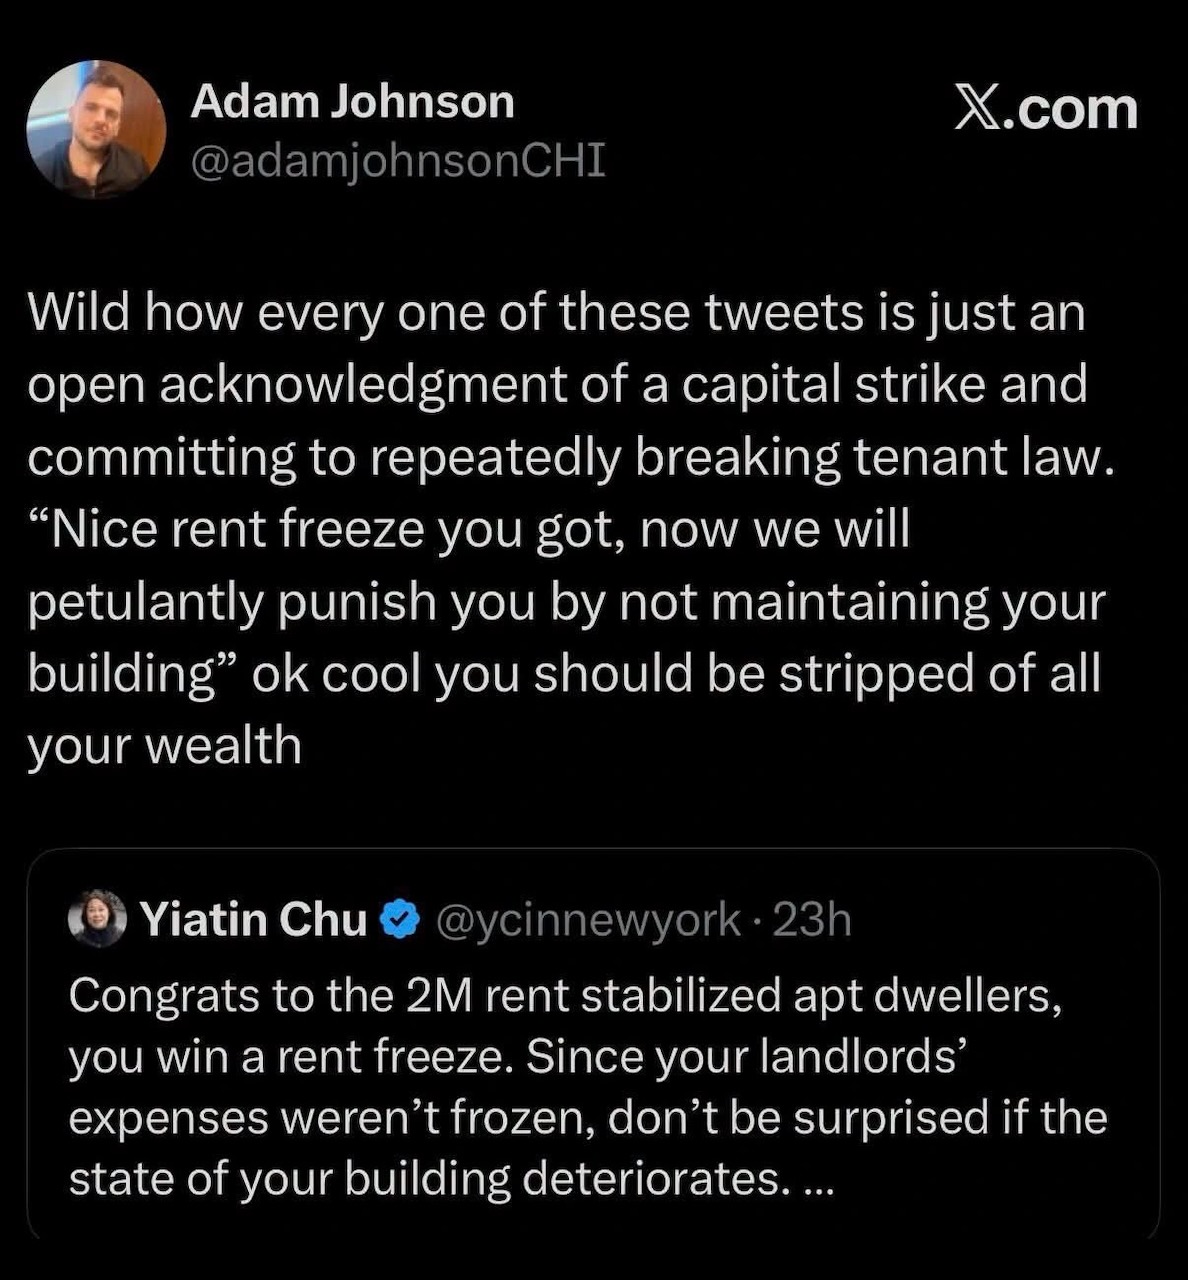This screenshot has width=1188, height=1280.
Task: Open the @adamjohnsonCHI handle
Action: pyautogui.click(x=398, y=160)
